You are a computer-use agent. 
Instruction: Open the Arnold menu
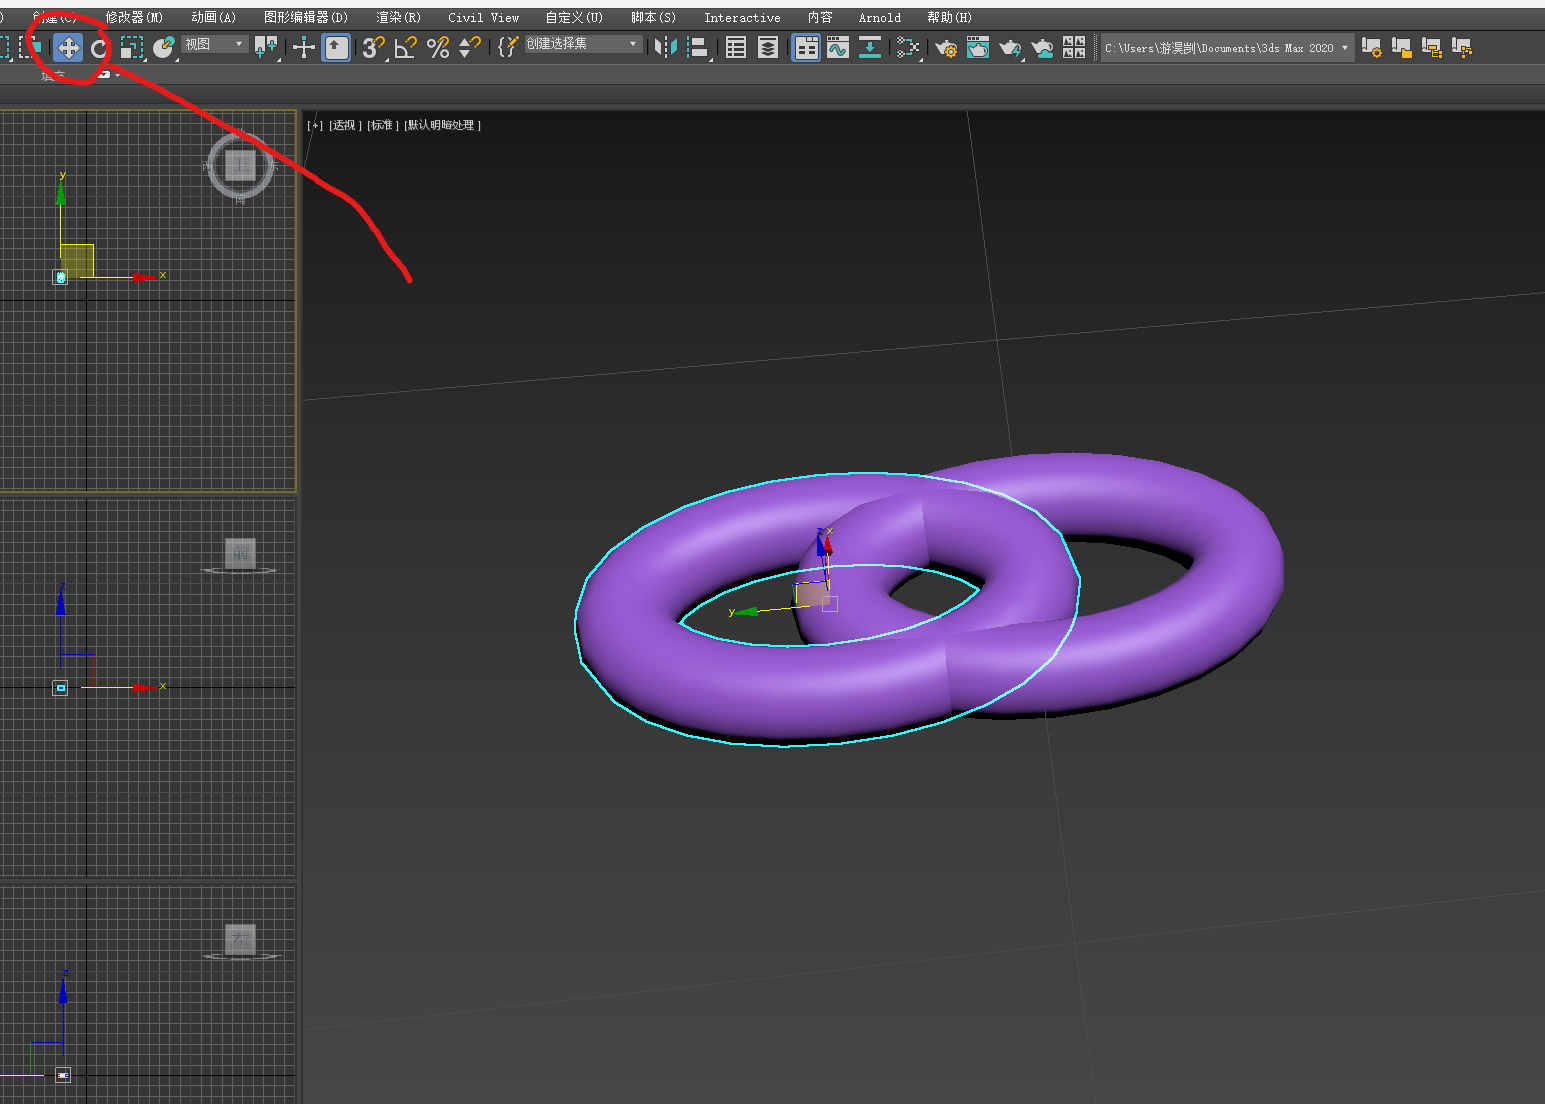coord(878,17)
